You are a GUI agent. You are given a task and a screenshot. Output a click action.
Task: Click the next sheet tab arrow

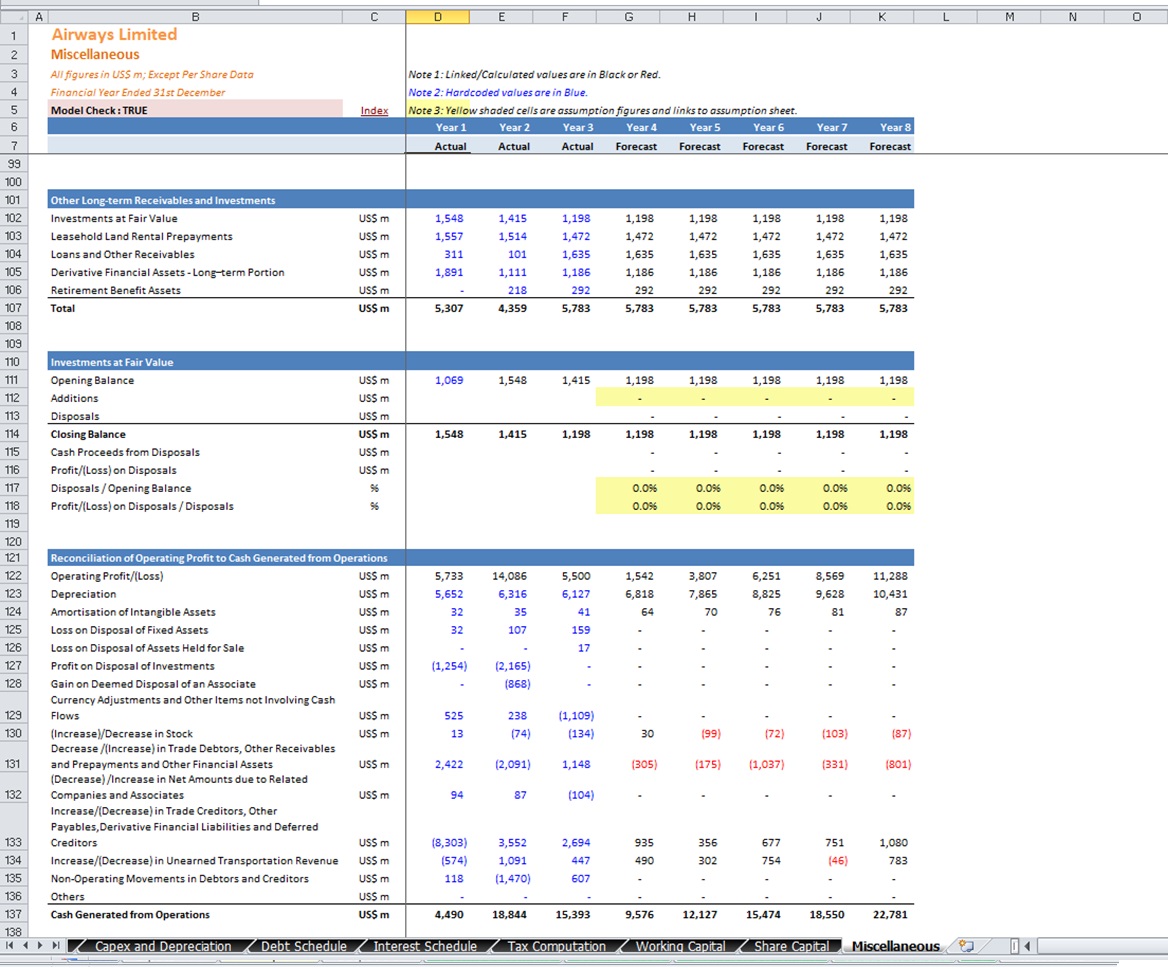pos(40,945)
